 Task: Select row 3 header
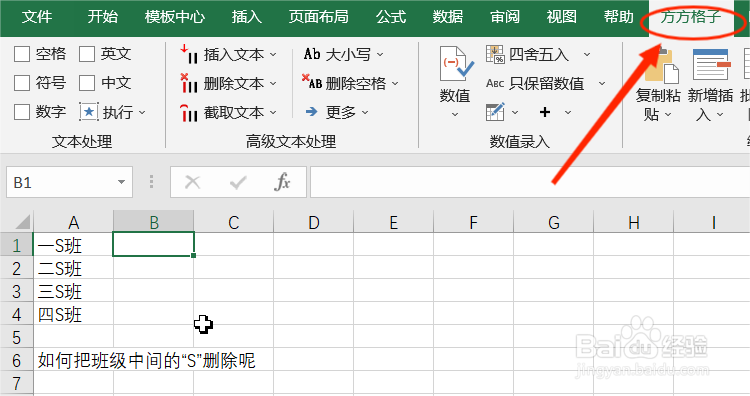point(16,291)
